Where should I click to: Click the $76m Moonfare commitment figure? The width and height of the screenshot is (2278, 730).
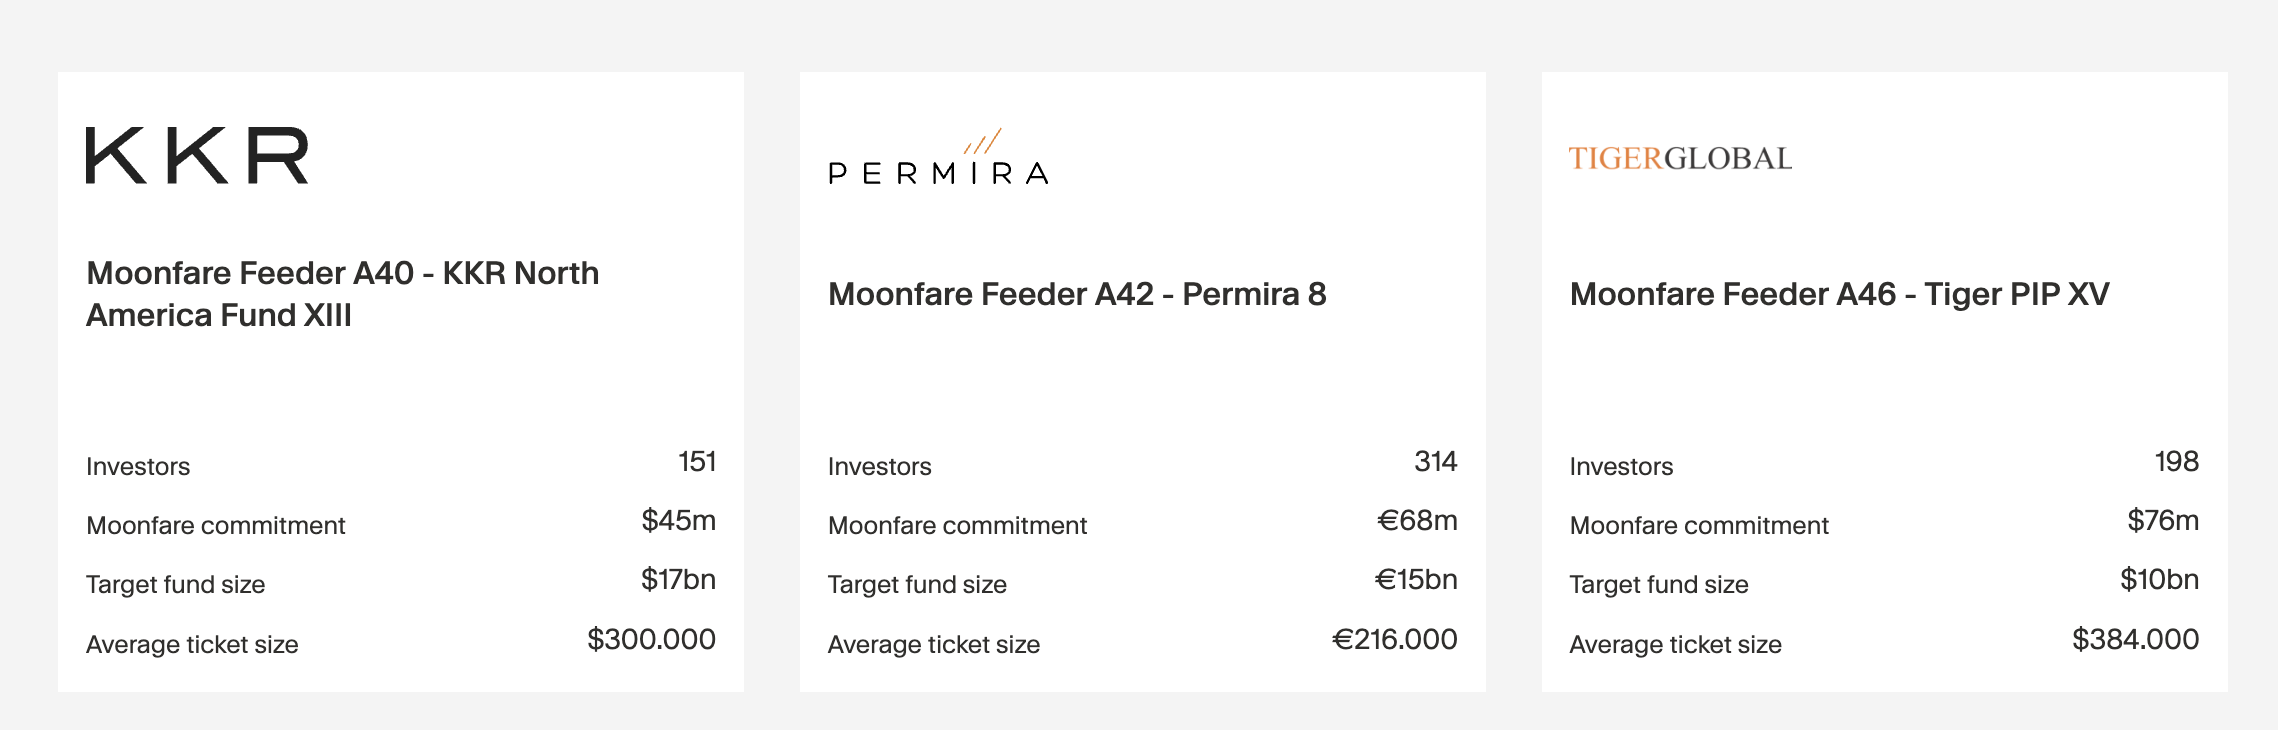point(2162,521)
